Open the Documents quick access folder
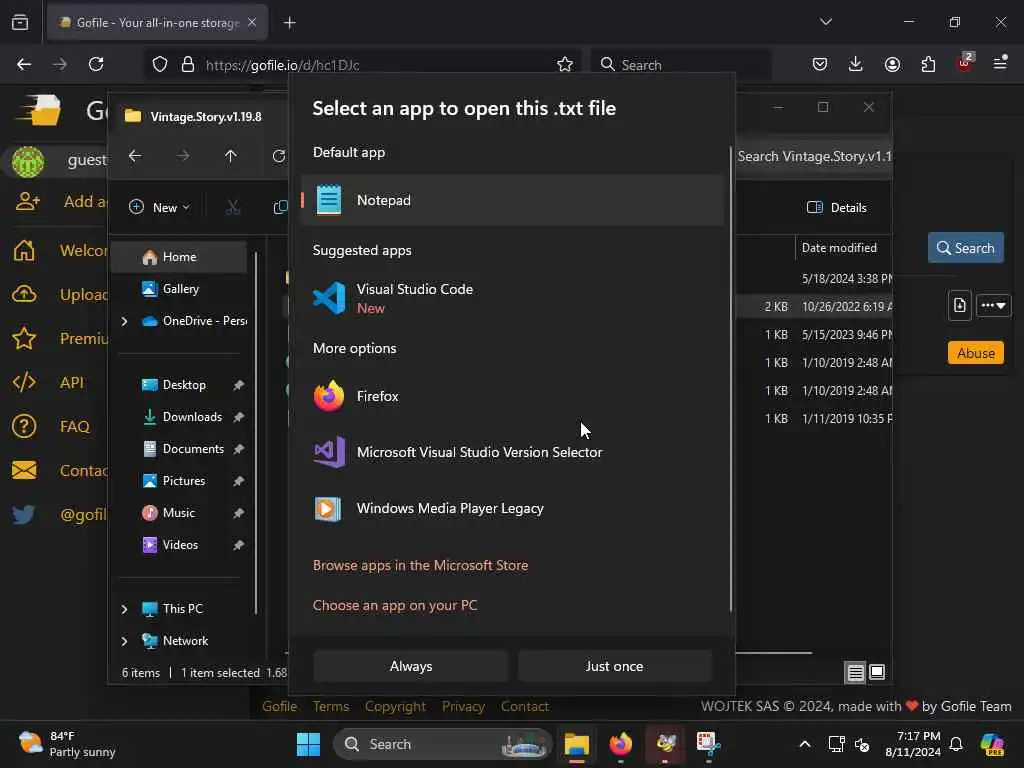 coord(193,449)
